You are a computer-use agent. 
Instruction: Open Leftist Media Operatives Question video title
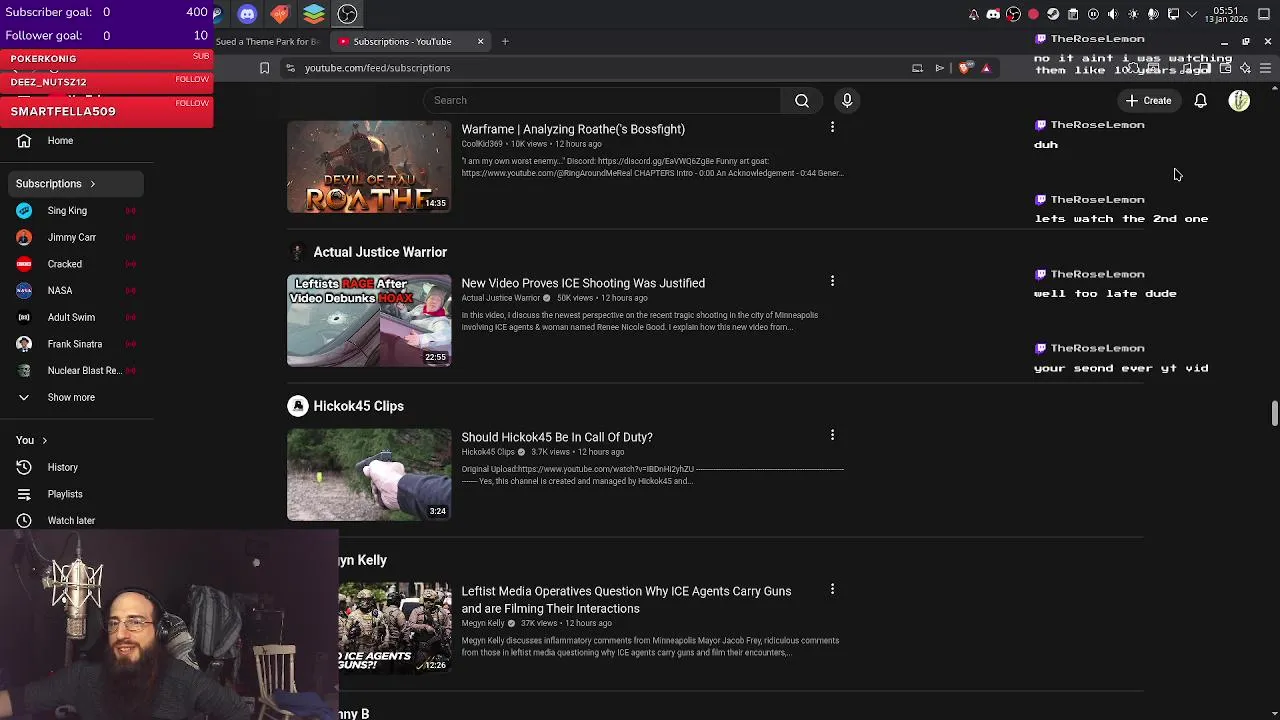point(626,600)
